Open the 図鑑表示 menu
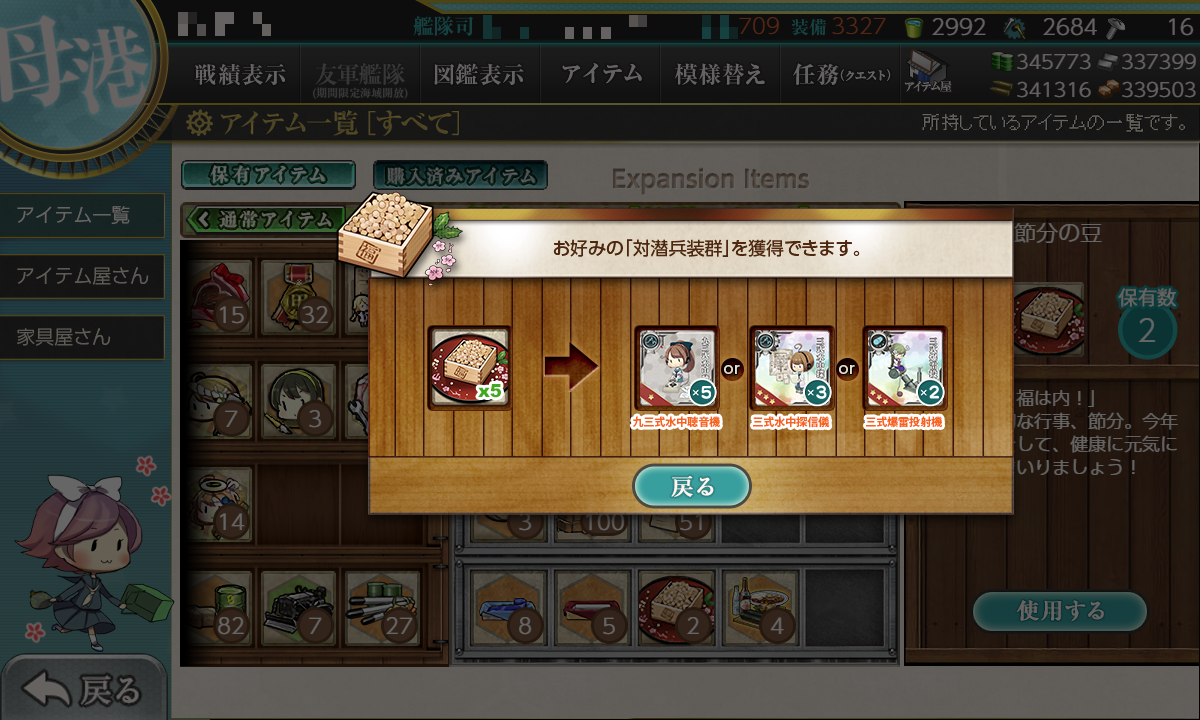The width and height of the screenshot is (1200, 720). coord(478,74)
